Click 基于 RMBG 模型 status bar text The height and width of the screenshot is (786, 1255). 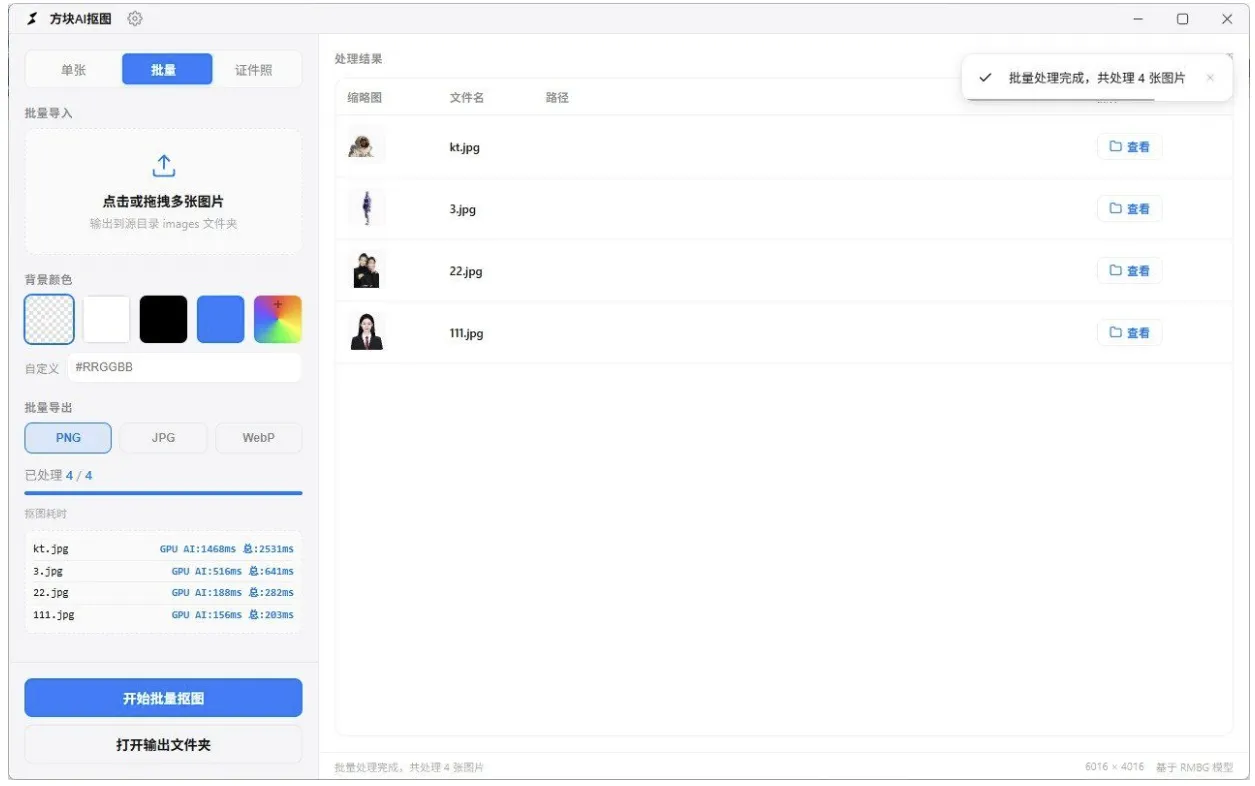(x=1194, y=767)
